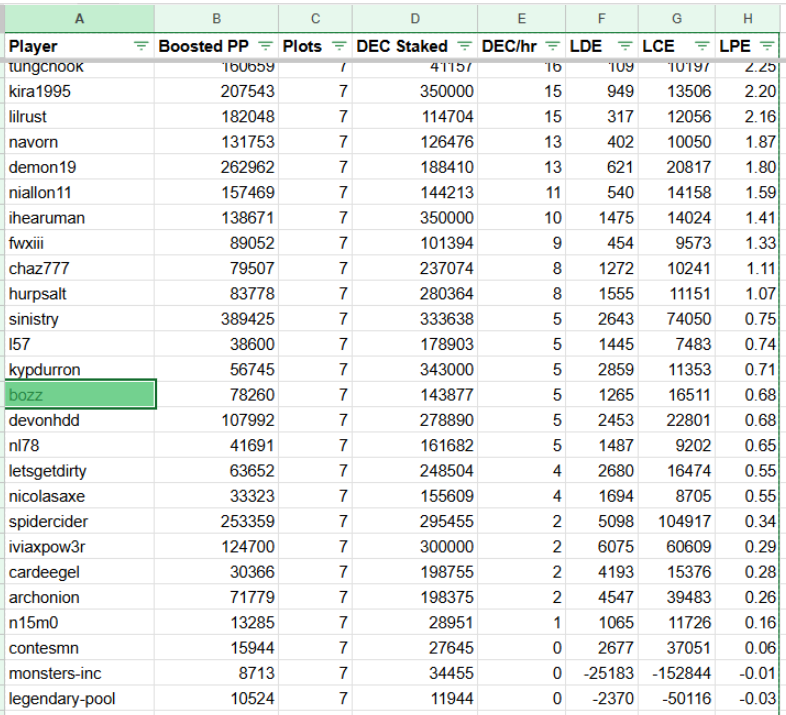Image resolution: width=786 pixels, height=715 pixels.
Task: Select the devonhdd player cell
Action: coord(79,420)
